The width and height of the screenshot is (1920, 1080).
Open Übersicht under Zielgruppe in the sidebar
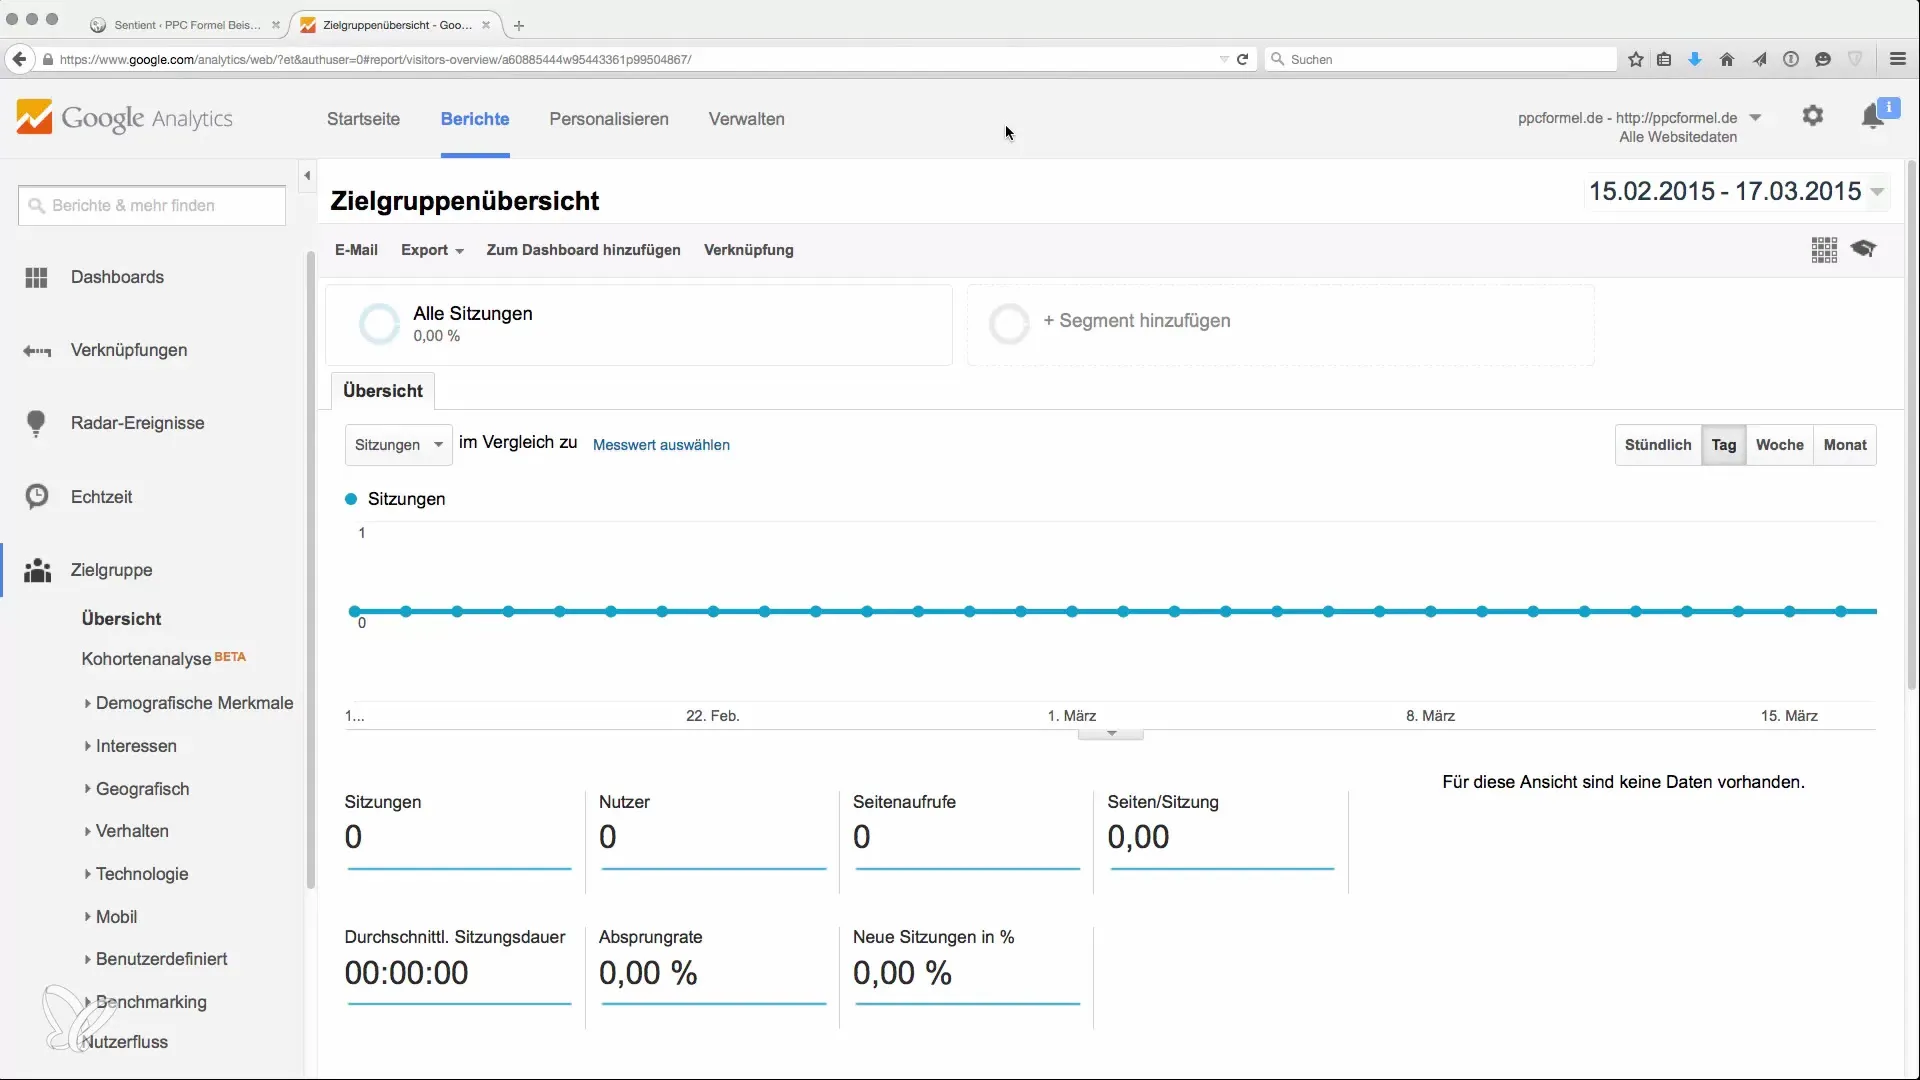tap(121, 619)
